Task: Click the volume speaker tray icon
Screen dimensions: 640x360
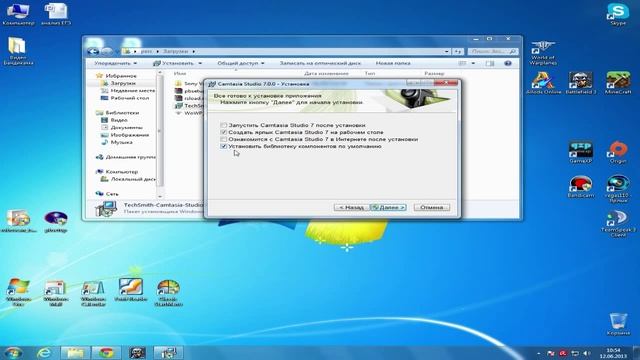Action: pos(587,353)
